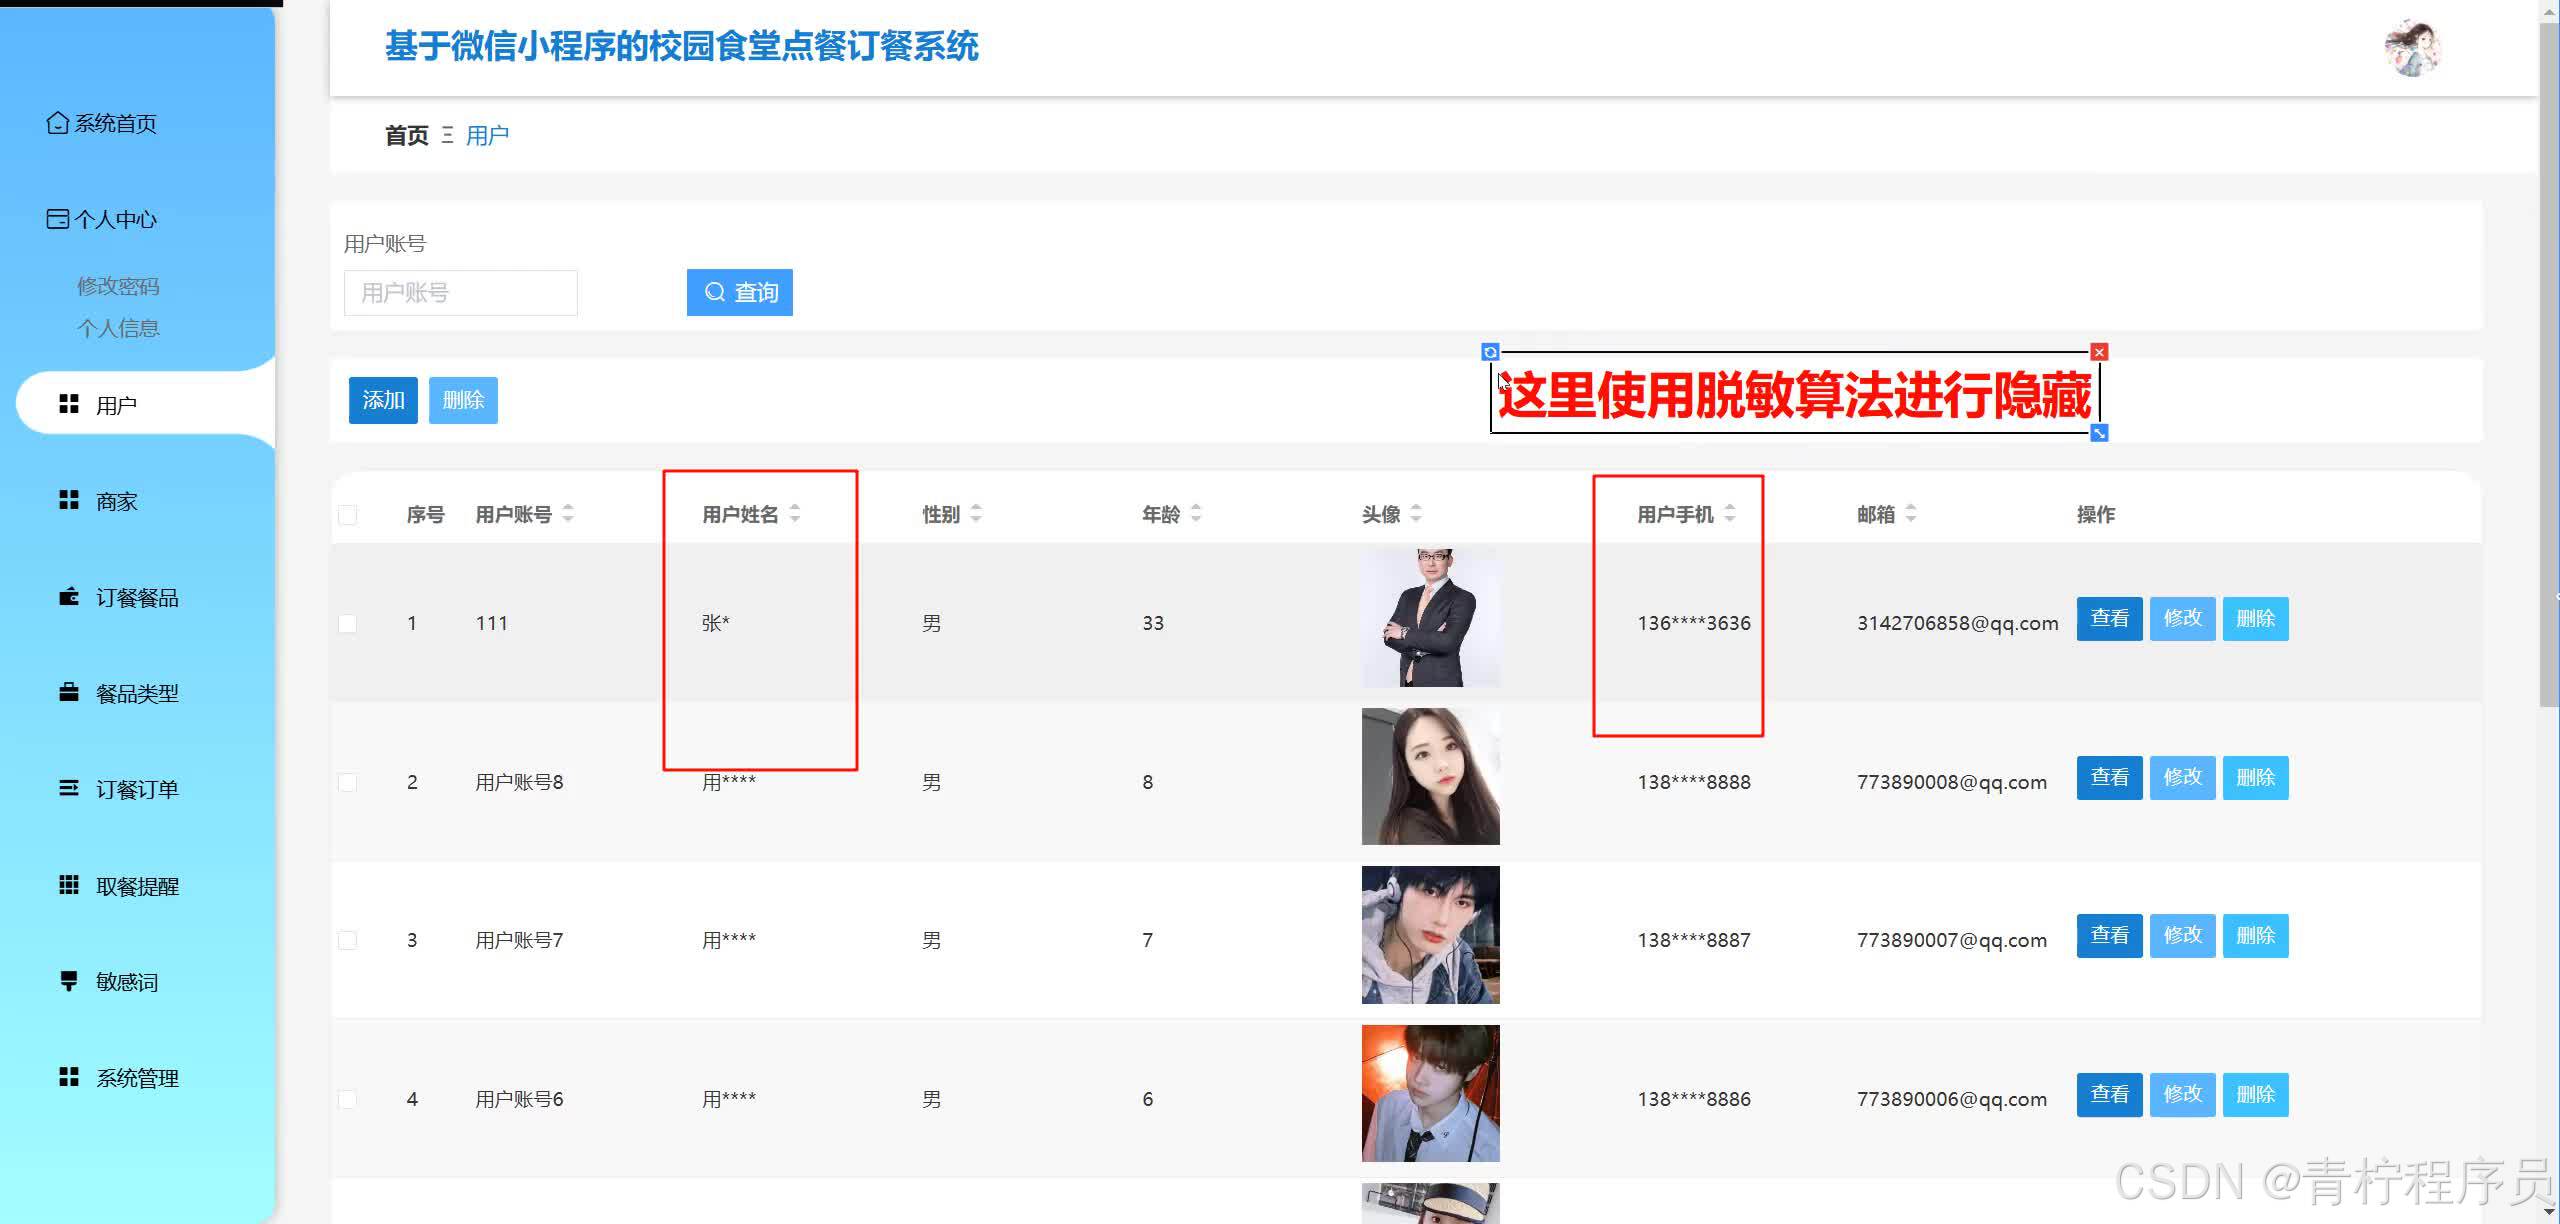Select the checkbox for 用户账号7 row
The width and height of the screenshot is (2560, 1224).
click(348, 940)
